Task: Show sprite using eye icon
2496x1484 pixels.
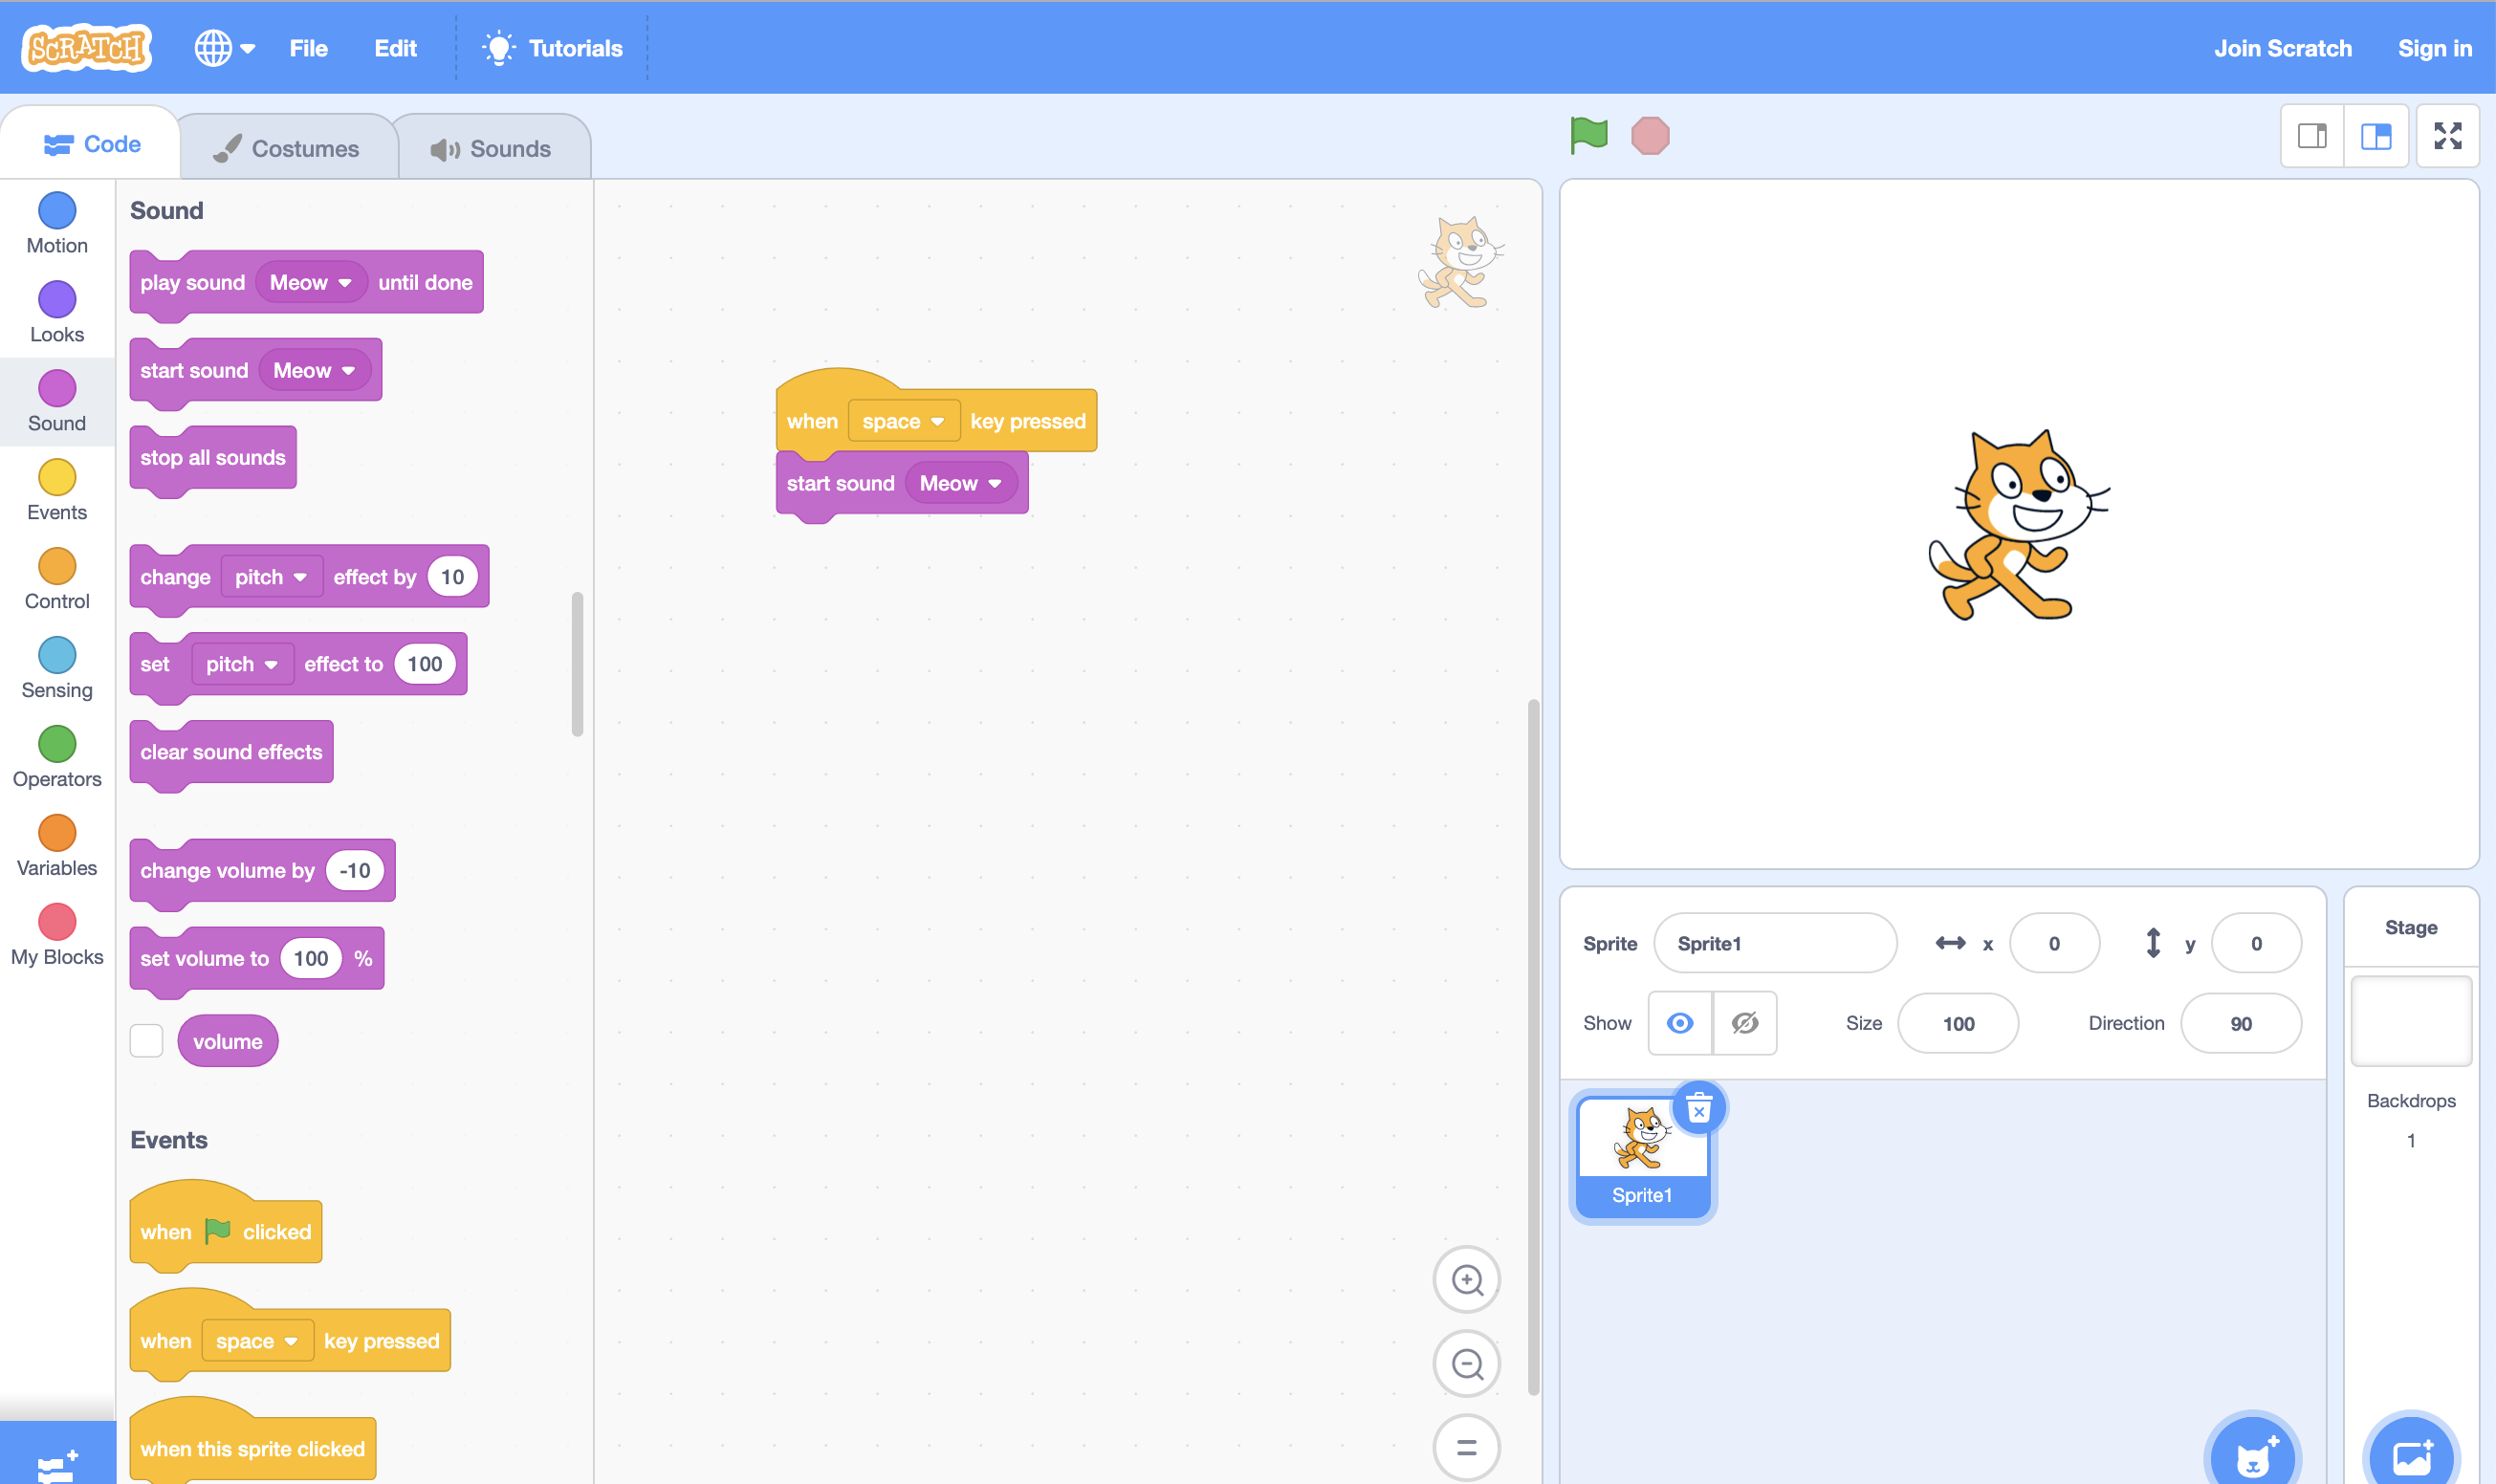Action: [1680, 1023]
